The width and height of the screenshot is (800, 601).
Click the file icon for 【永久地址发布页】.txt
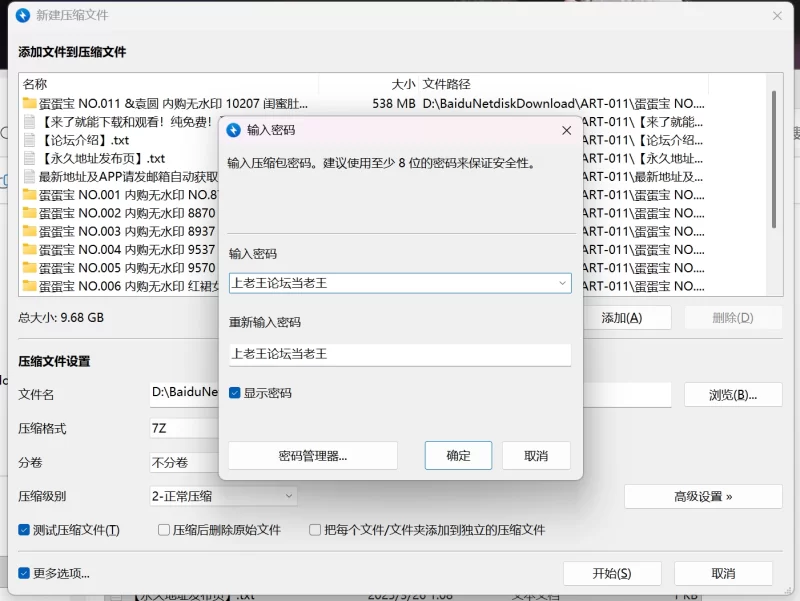click(30, 158)
